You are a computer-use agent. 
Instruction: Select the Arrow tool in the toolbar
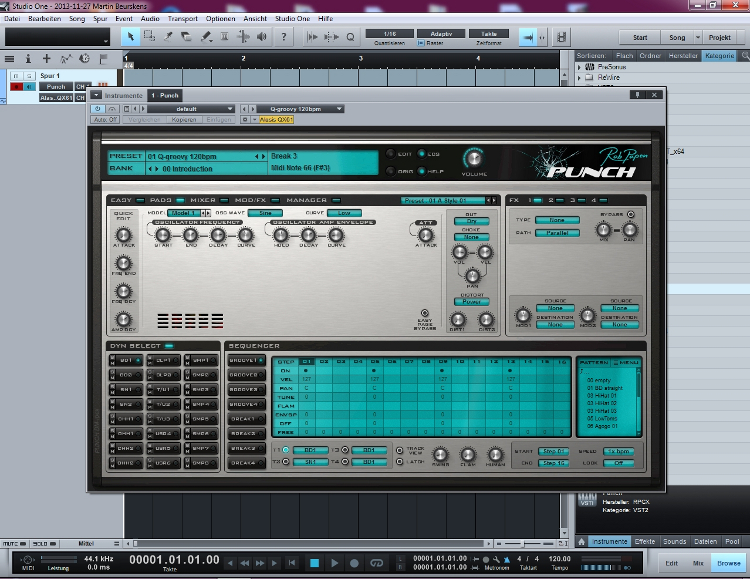(131, 37)
